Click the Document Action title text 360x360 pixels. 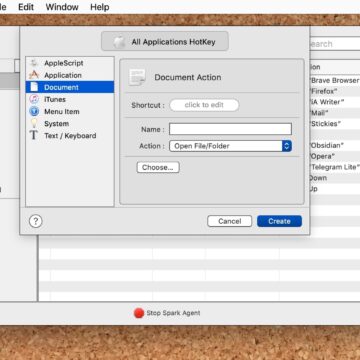pyautogui.click(x=188, y=77)
